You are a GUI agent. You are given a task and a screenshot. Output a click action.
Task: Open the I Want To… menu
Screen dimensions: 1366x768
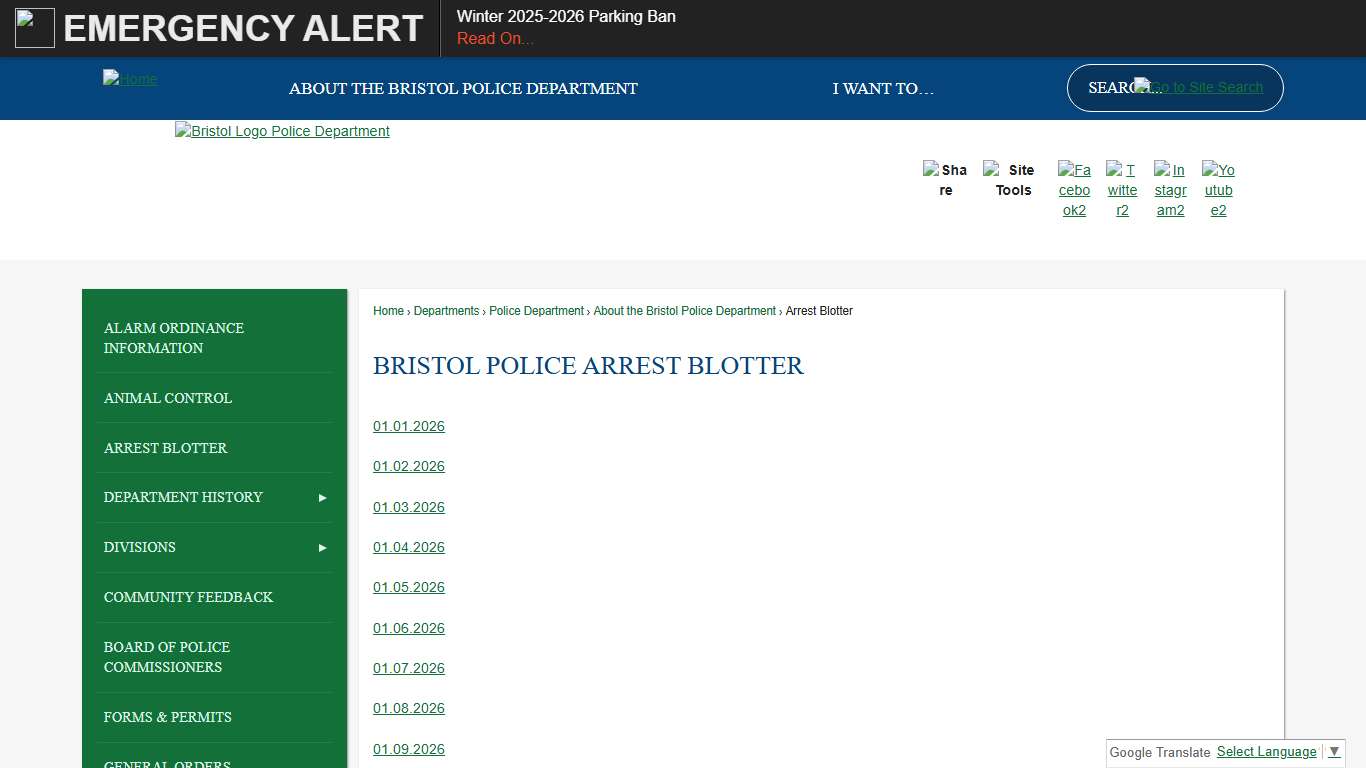click(883, 89)
